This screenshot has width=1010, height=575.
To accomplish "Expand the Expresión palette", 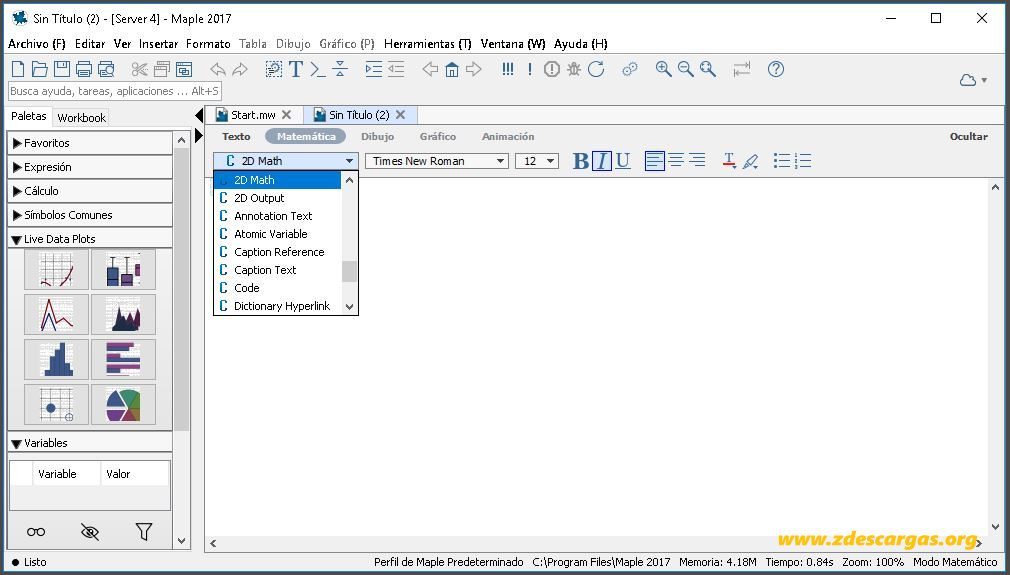I will click(90, 167).
